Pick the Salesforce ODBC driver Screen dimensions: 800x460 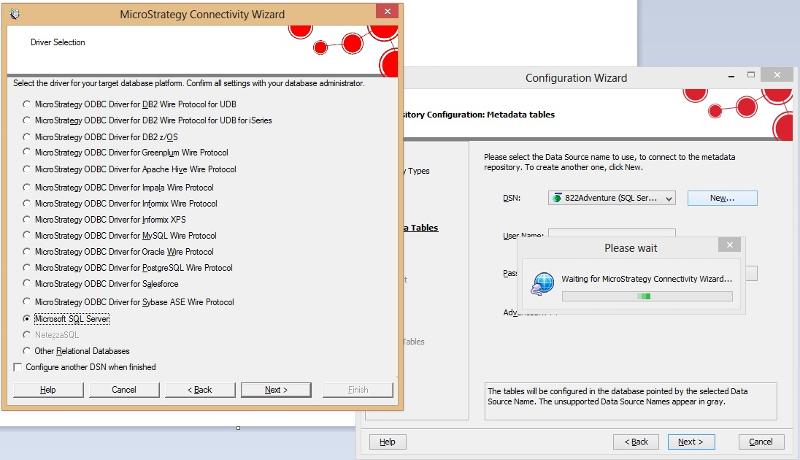pos(27,283)
